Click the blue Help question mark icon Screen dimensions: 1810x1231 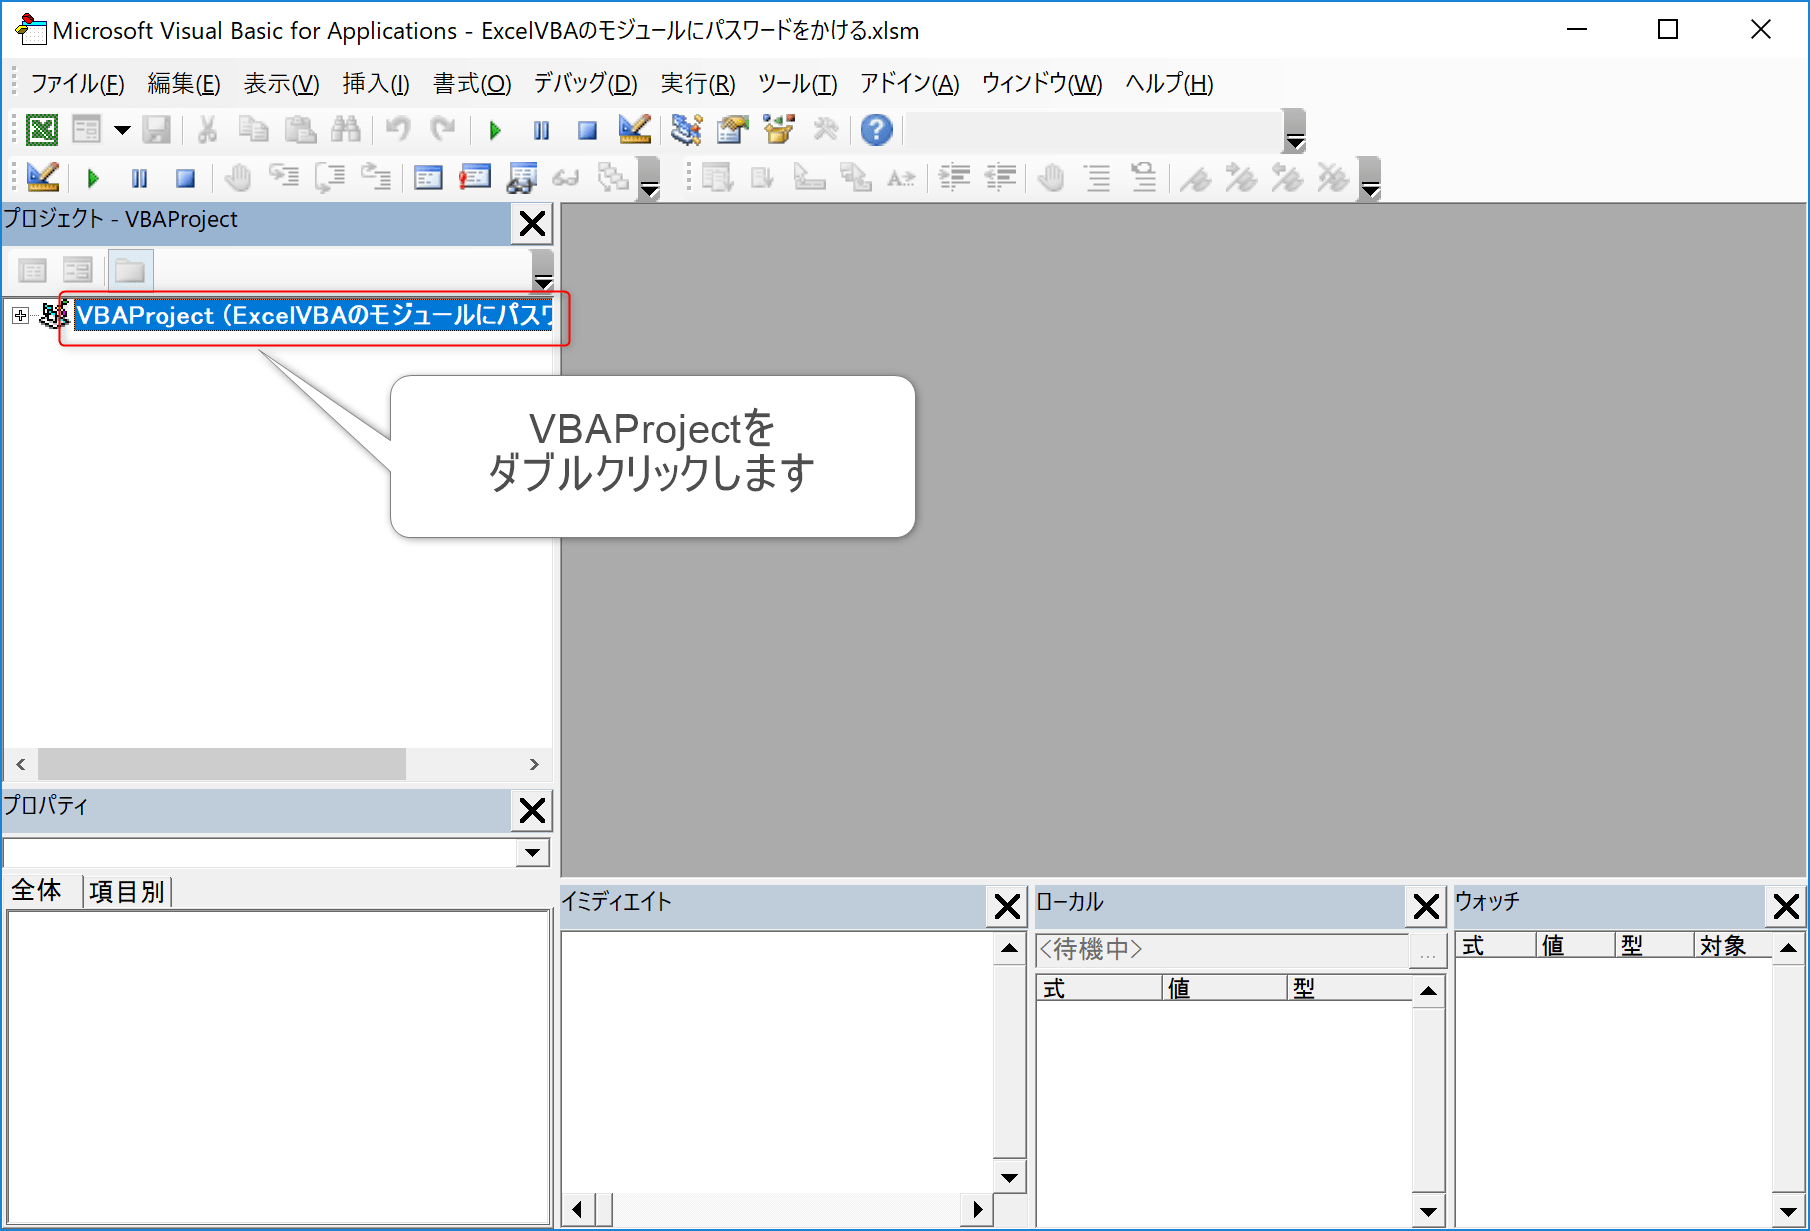[876, 130]
